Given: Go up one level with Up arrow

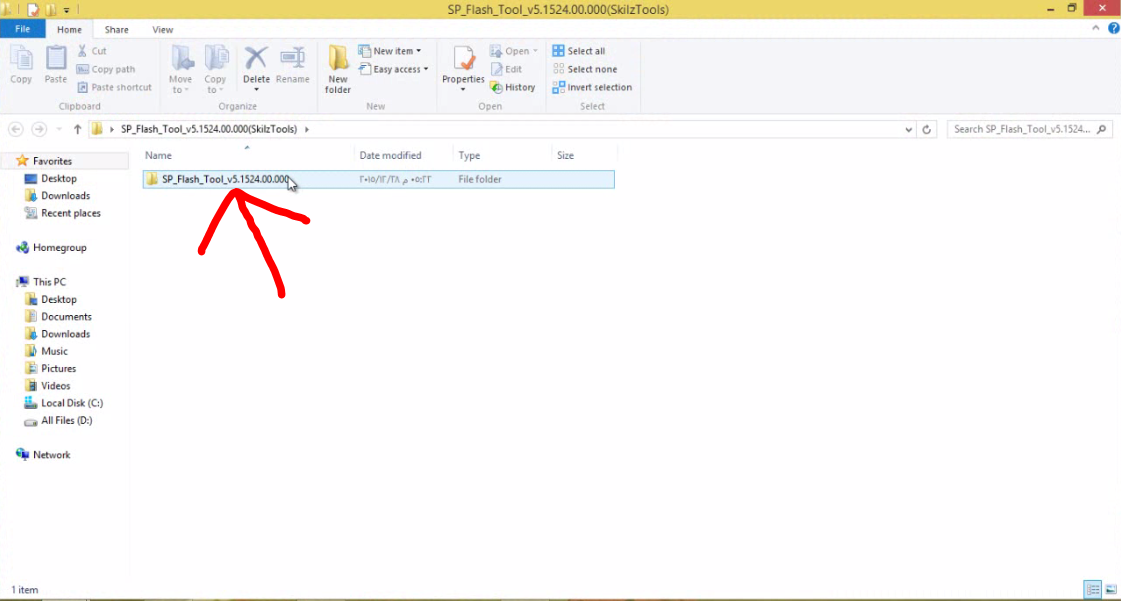Looking at the screenshot, I should 77,129.
